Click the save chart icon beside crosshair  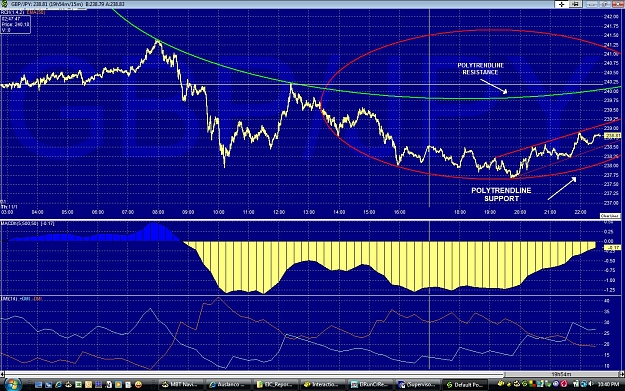[x=576, y=4]
